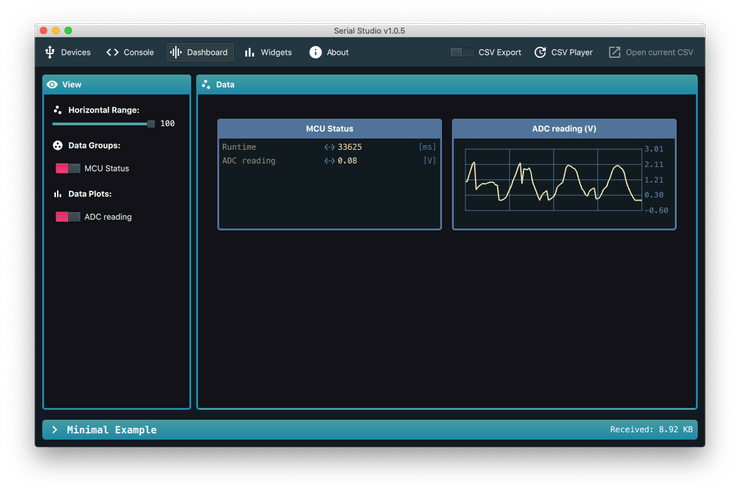This screenshot has height=493, width=740.
Task: Click the ADC reading line graph
Action: 553,180
